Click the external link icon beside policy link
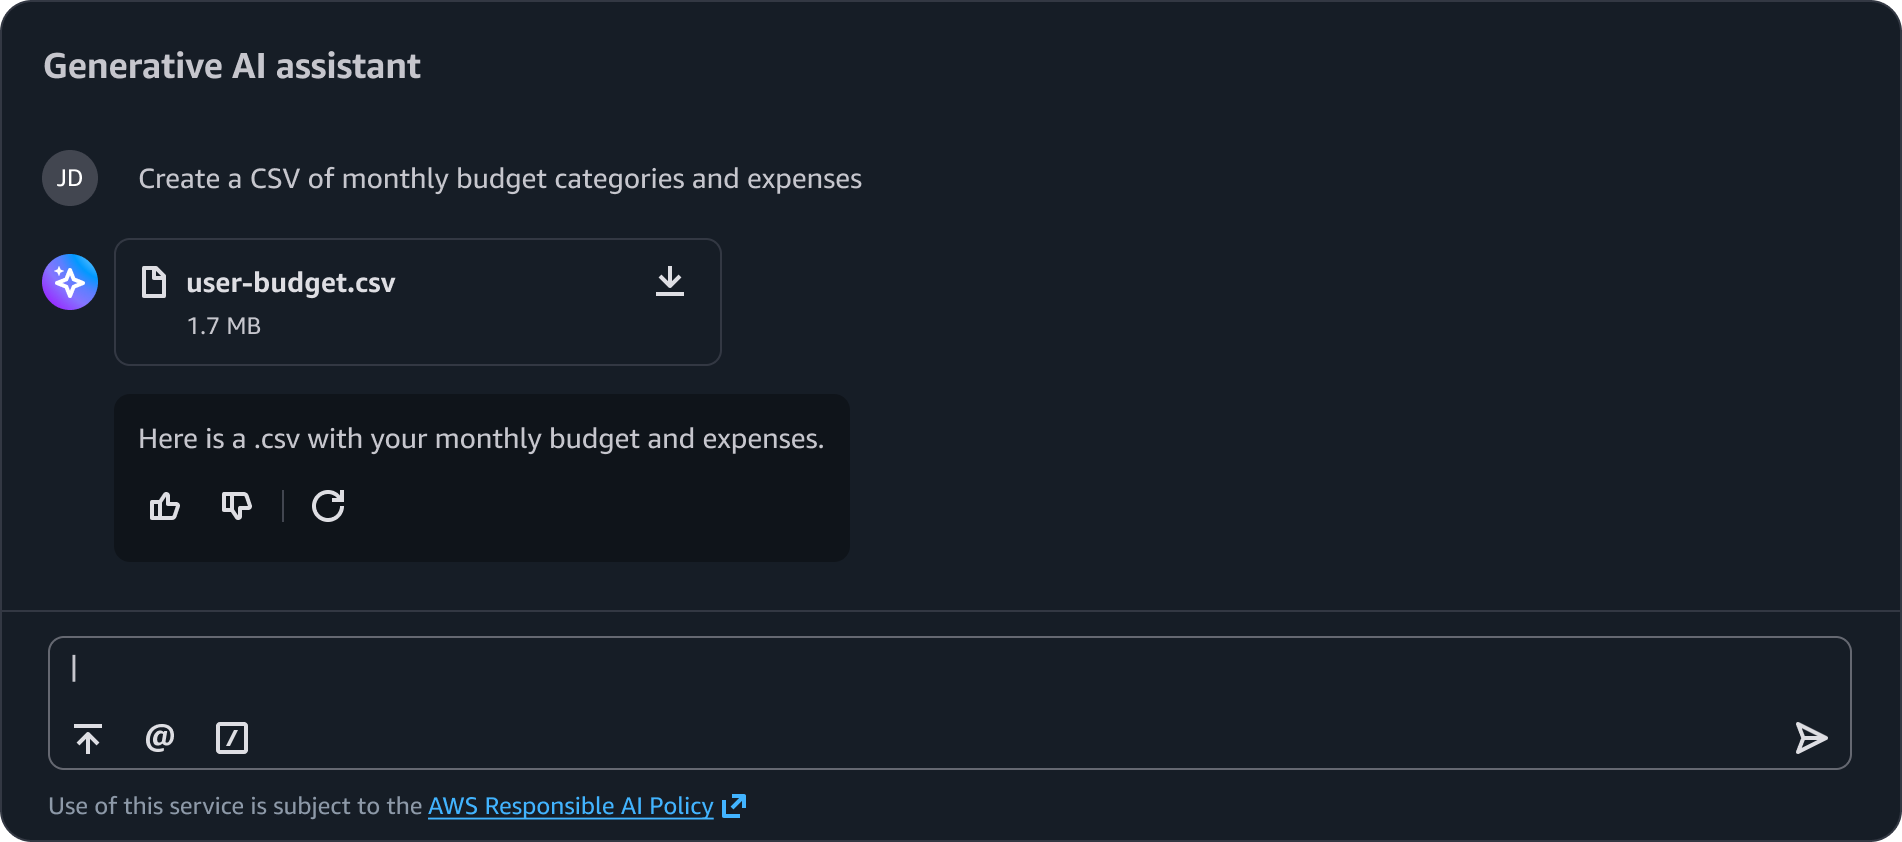 tap(734, 806)
